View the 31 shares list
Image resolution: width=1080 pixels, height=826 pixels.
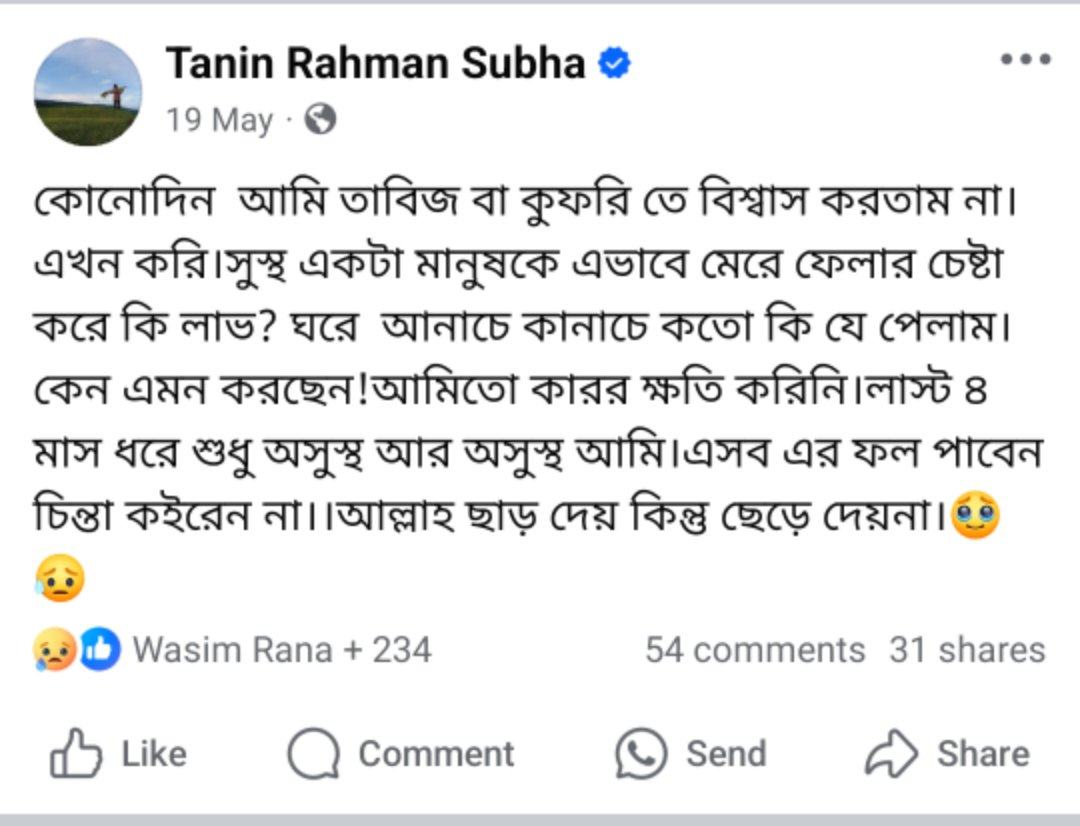[x=967, y=650]
